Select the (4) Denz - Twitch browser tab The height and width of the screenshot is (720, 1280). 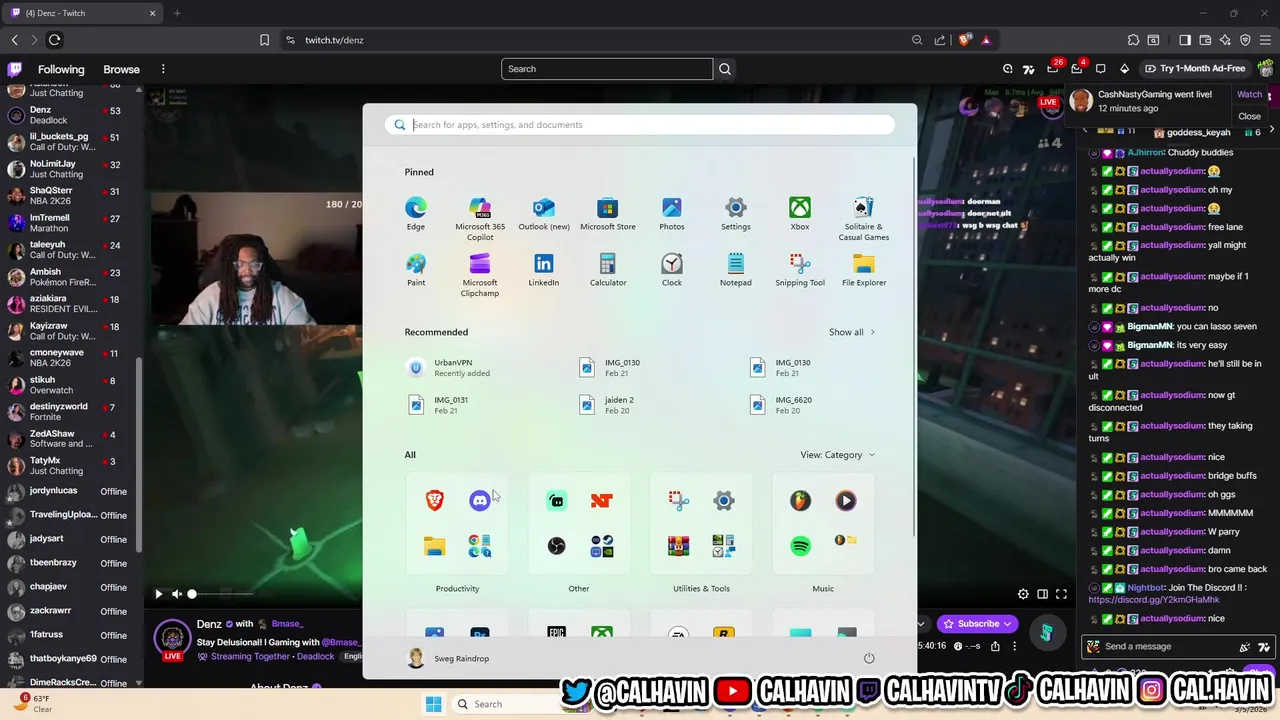pyautogui.click(x=85, y=13)
